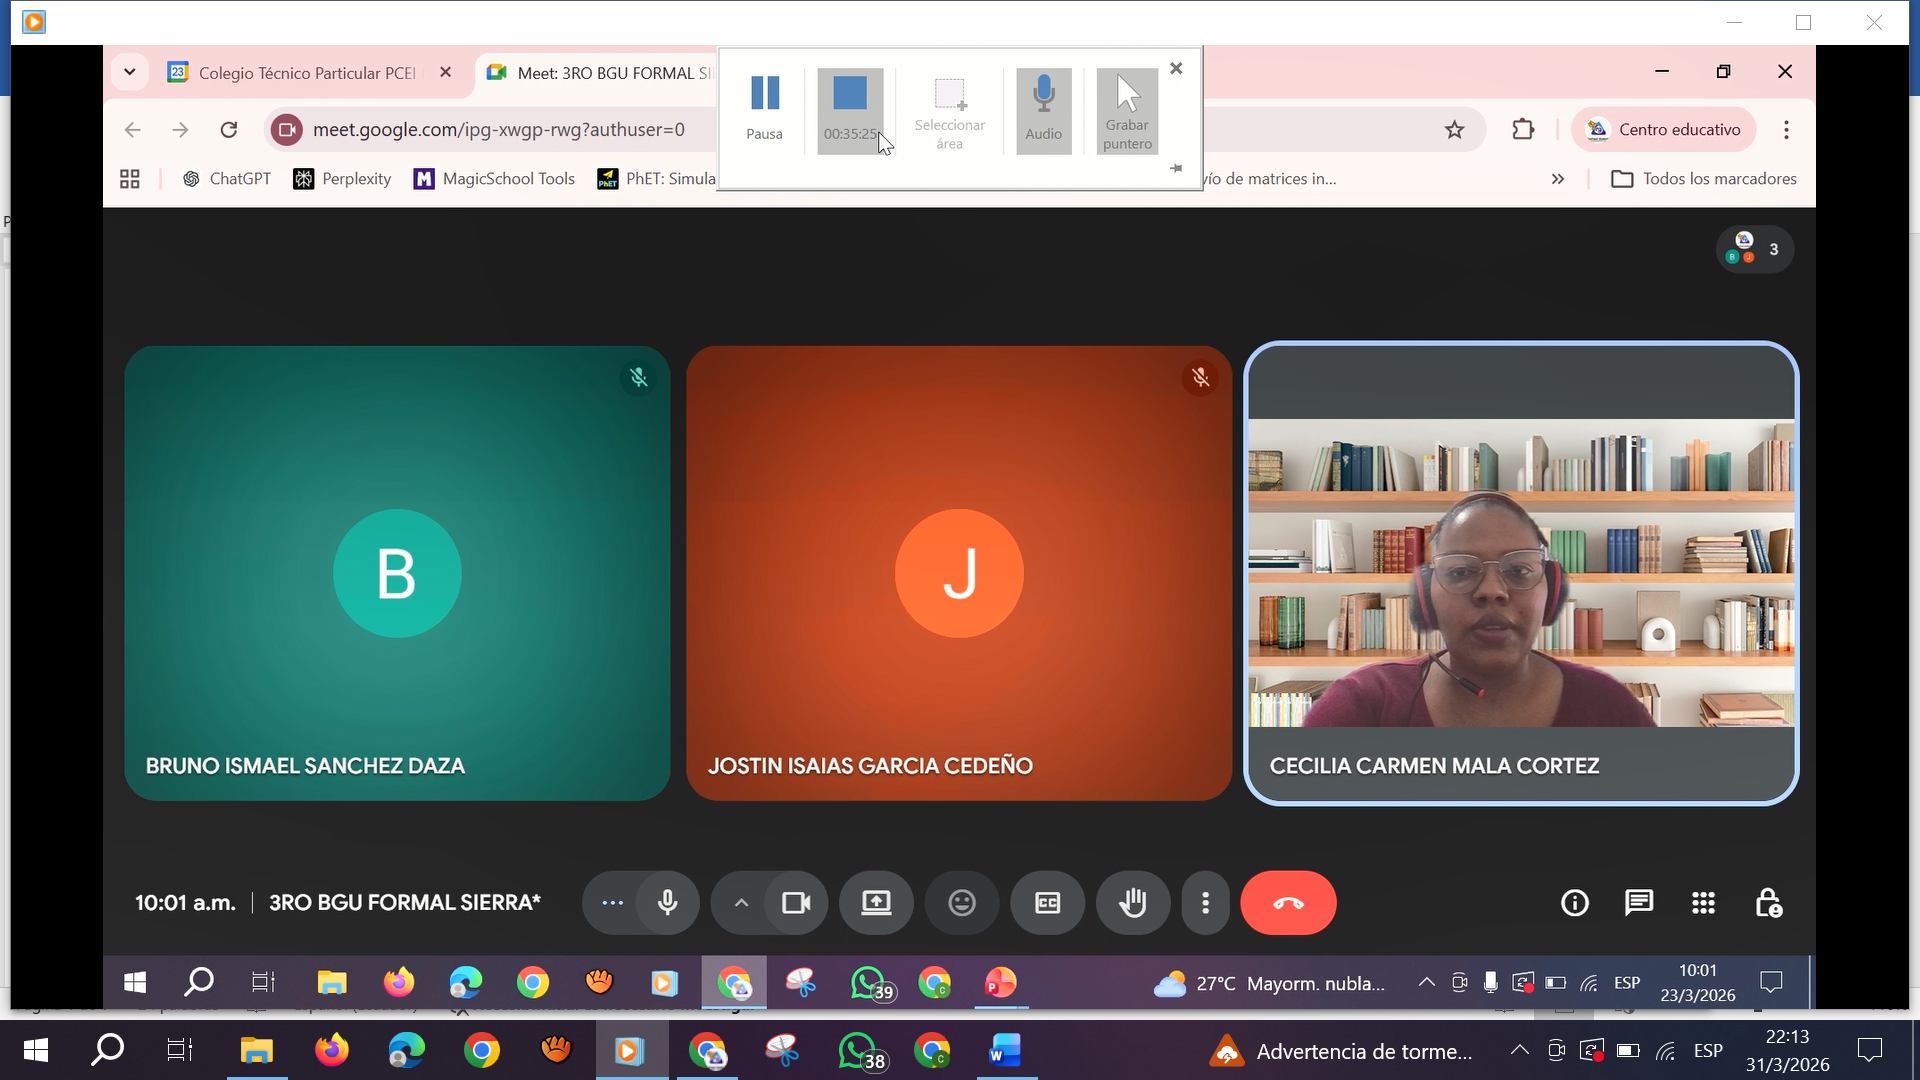Open the activities grid icon
Screen dimensions: 1920x1080
tap(1704, 903)
